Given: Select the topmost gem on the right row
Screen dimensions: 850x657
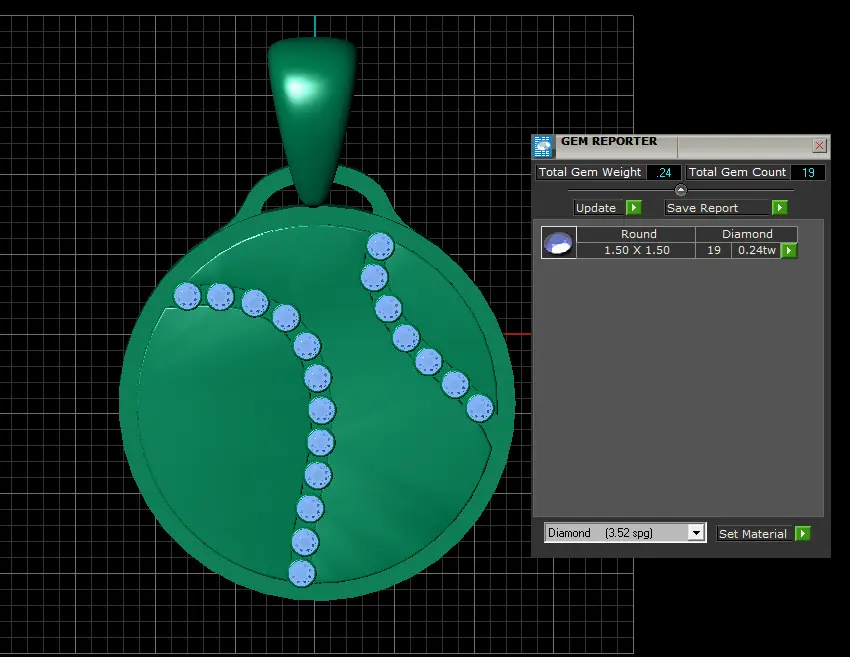Looking at the screenshot, I should (380, 247).
